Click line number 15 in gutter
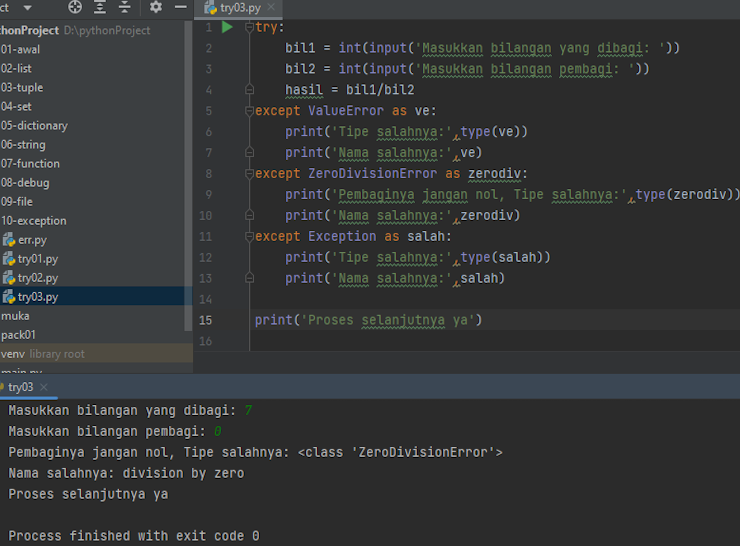The width and height of the screenshot is (740, 546). point(205,320)
